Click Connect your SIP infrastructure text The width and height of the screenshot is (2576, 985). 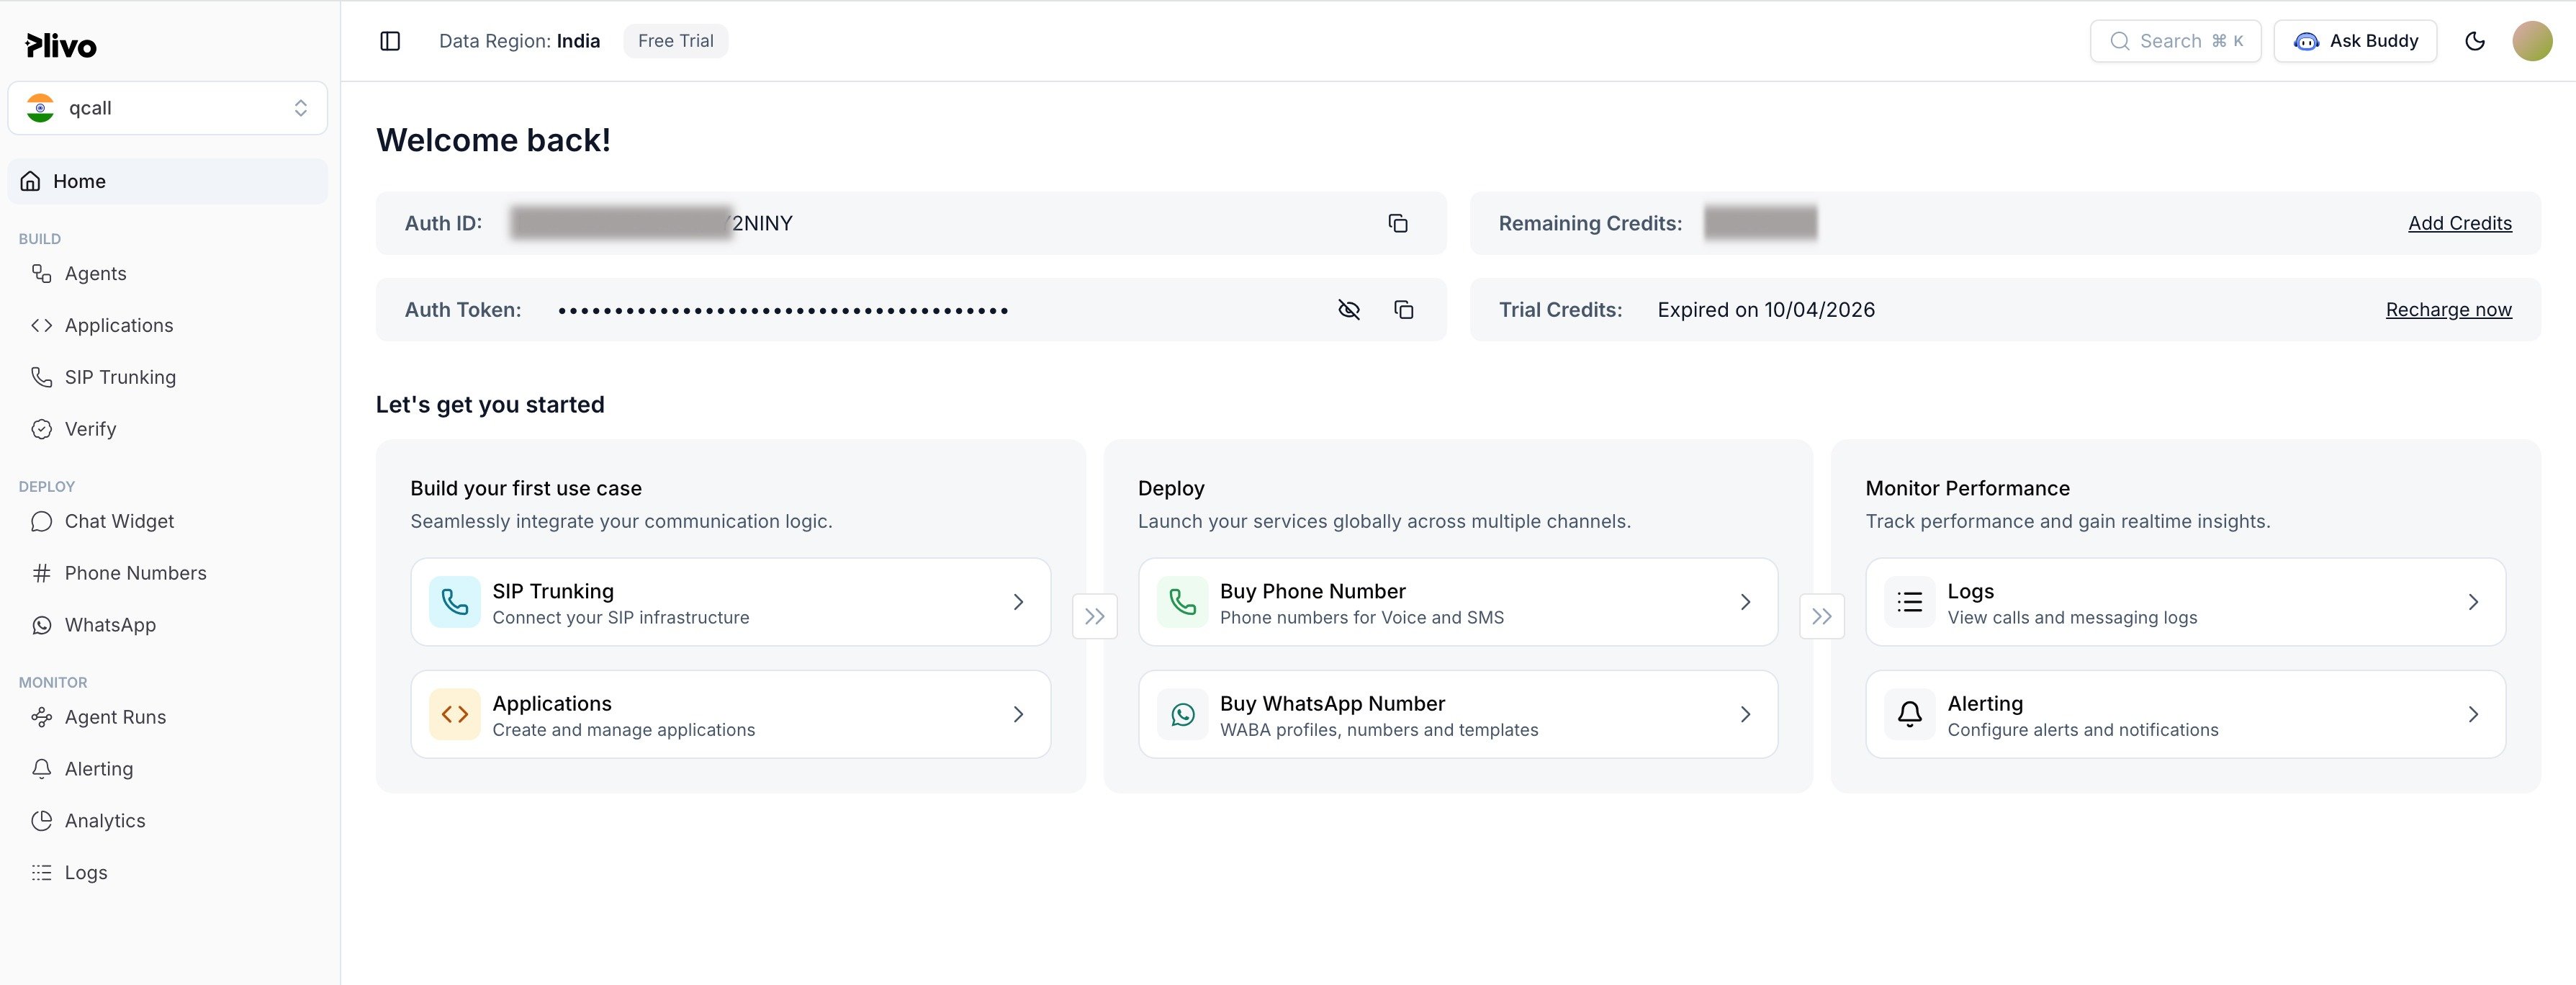621,618
